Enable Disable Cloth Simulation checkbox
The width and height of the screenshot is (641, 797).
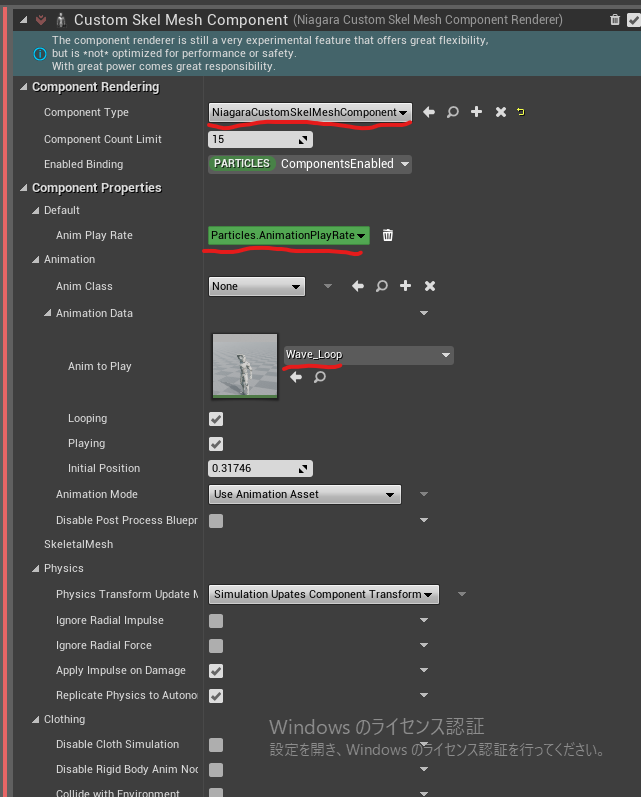click(x=216, y=745)
